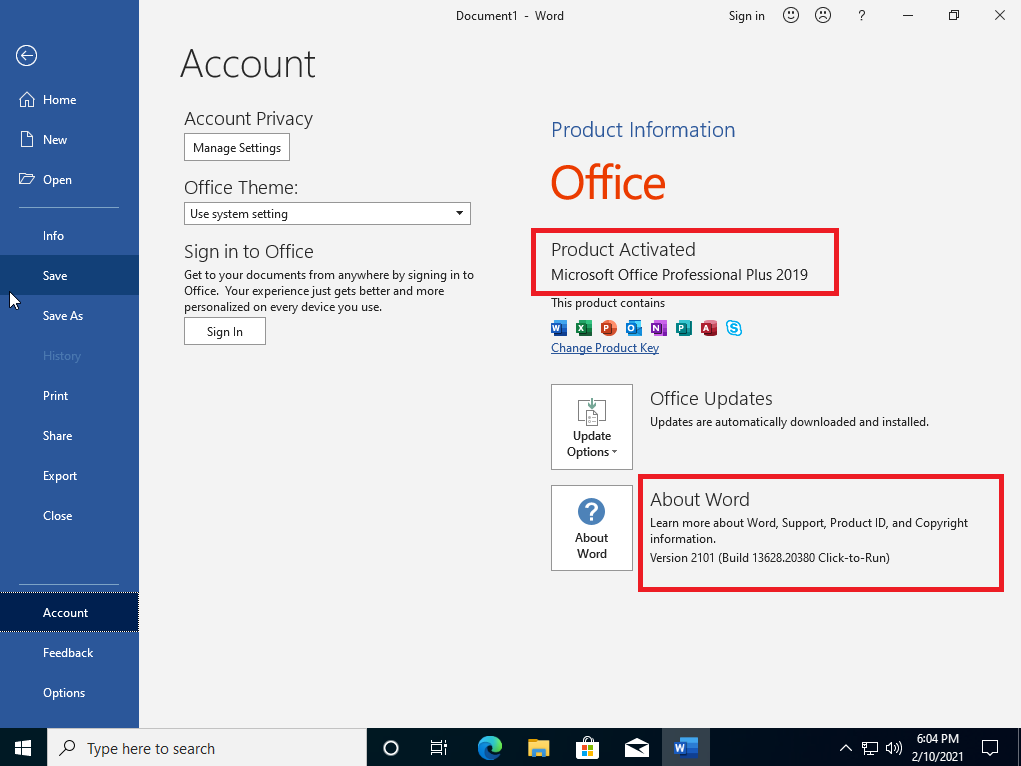Show hidden system tray icons
Screen dimensions: 1021x766
(x=846, y=748)
